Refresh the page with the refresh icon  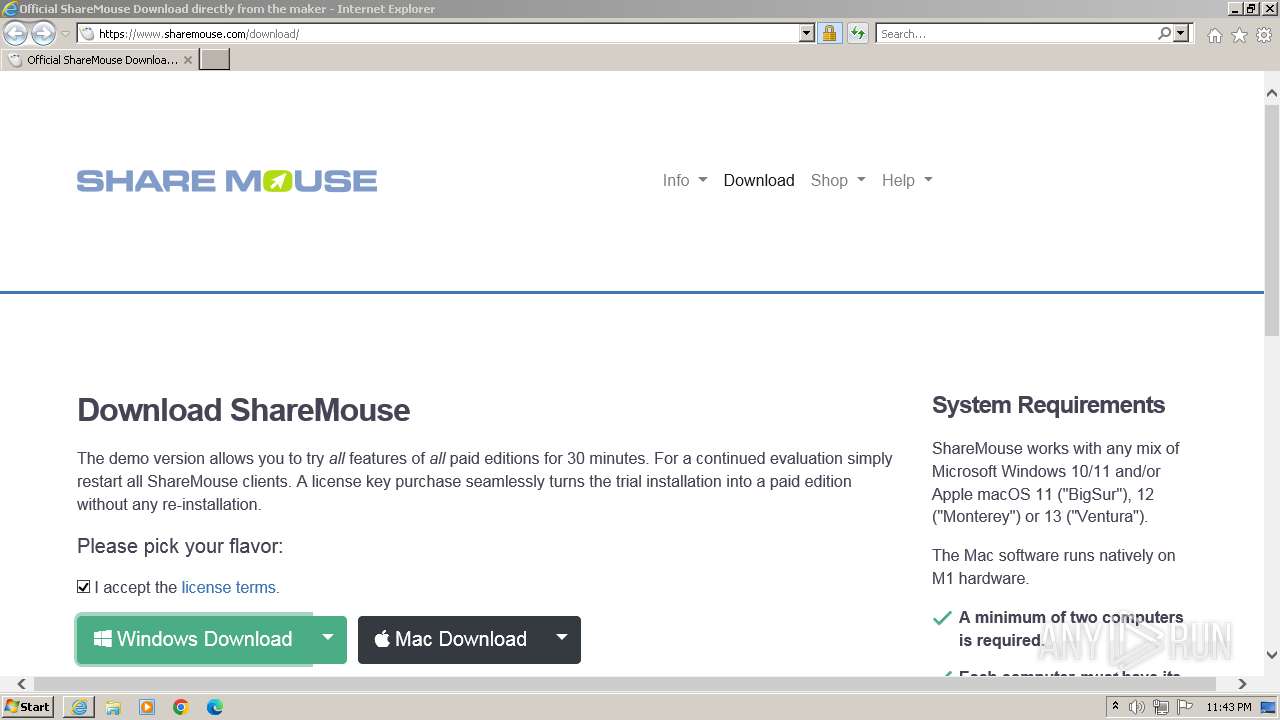[x=857, y=33]
